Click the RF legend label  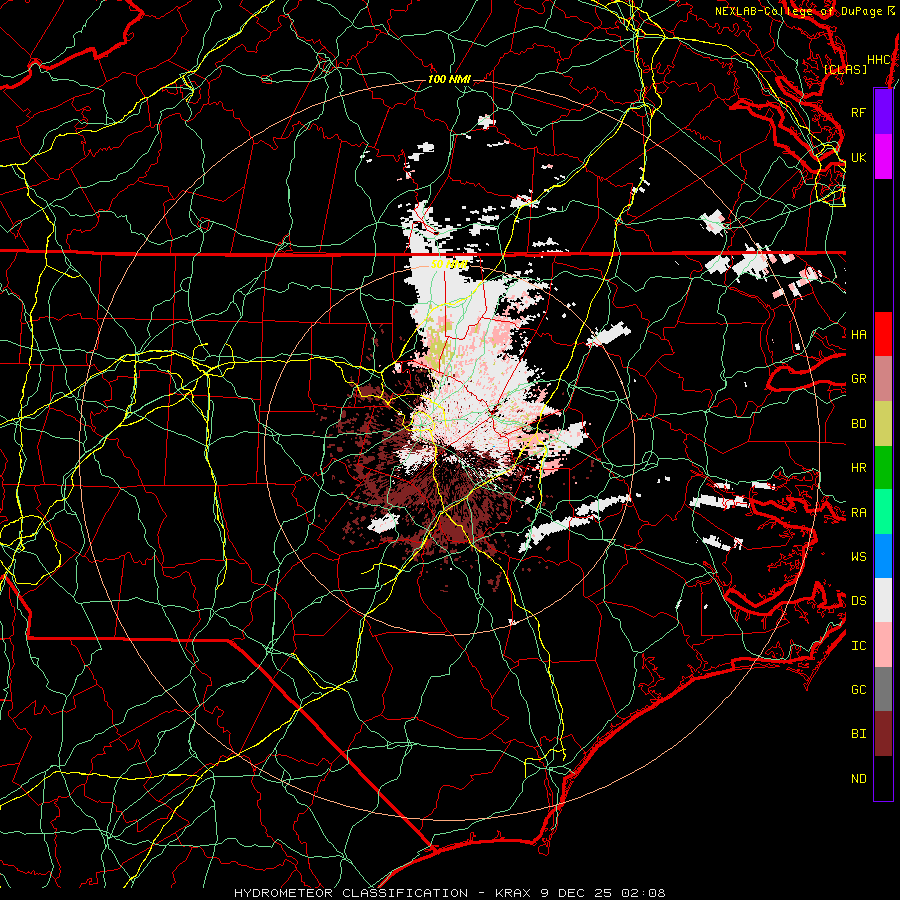859,112
